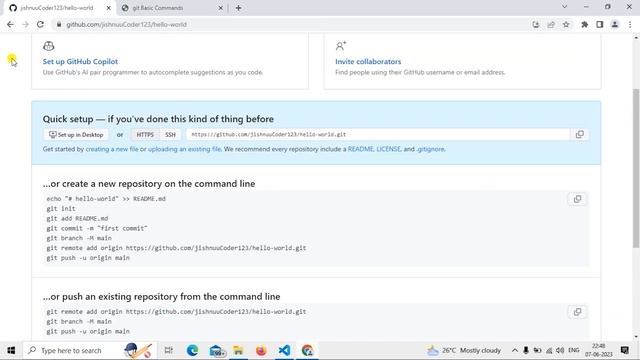
Task: Copy the push existing repository commands
Action: point(577,312)
